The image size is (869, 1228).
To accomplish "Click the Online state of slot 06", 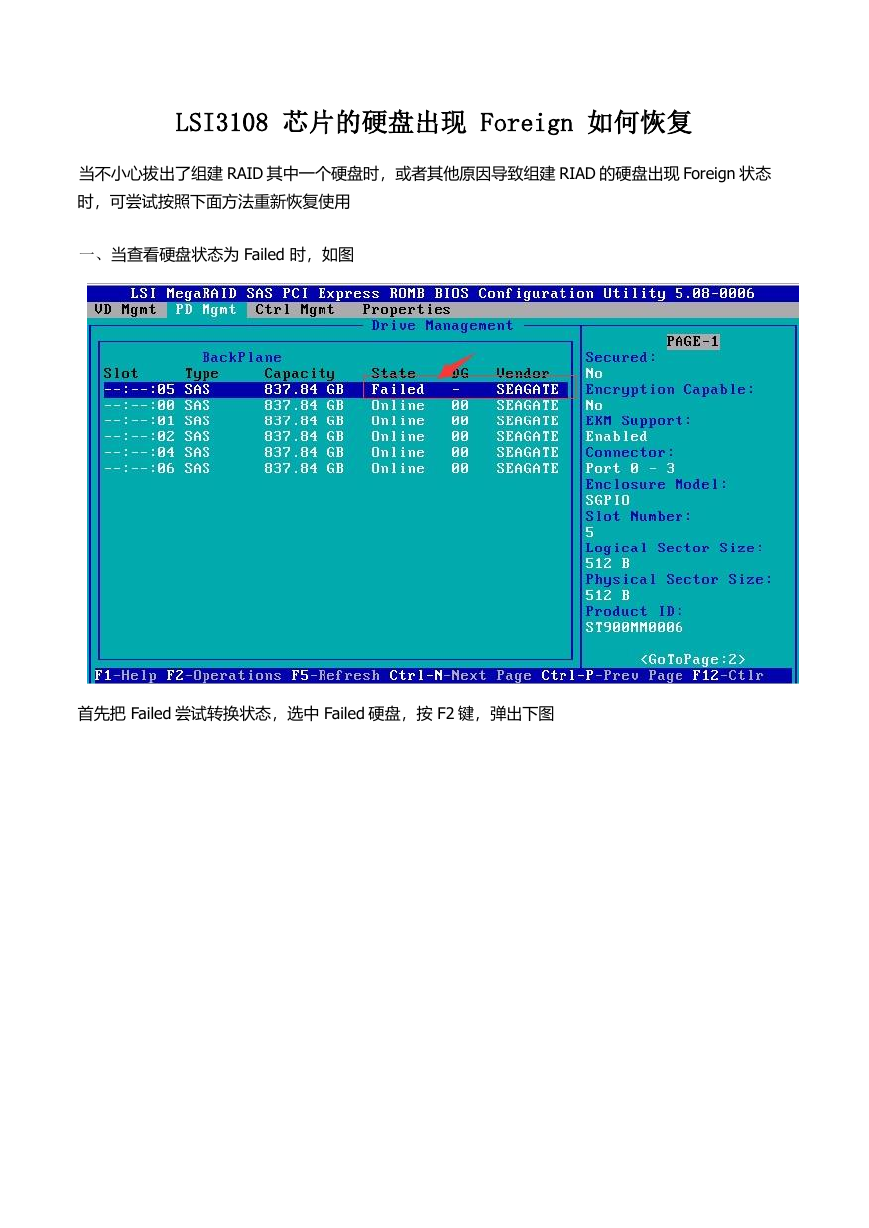I will click(398, 468).
